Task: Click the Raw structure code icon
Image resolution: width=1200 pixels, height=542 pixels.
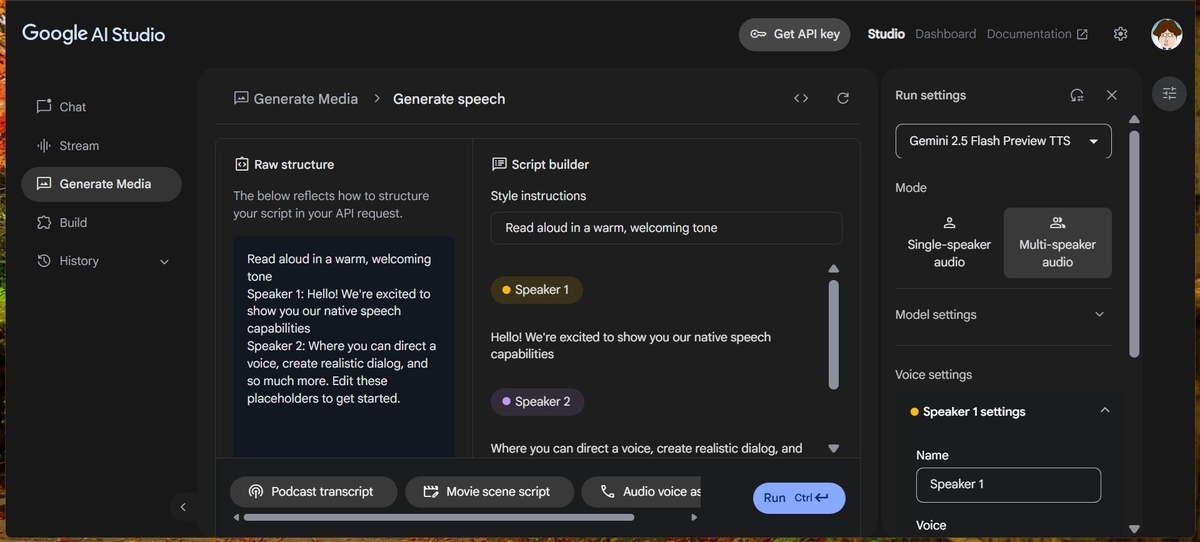Action: click(x=241, y=165)
